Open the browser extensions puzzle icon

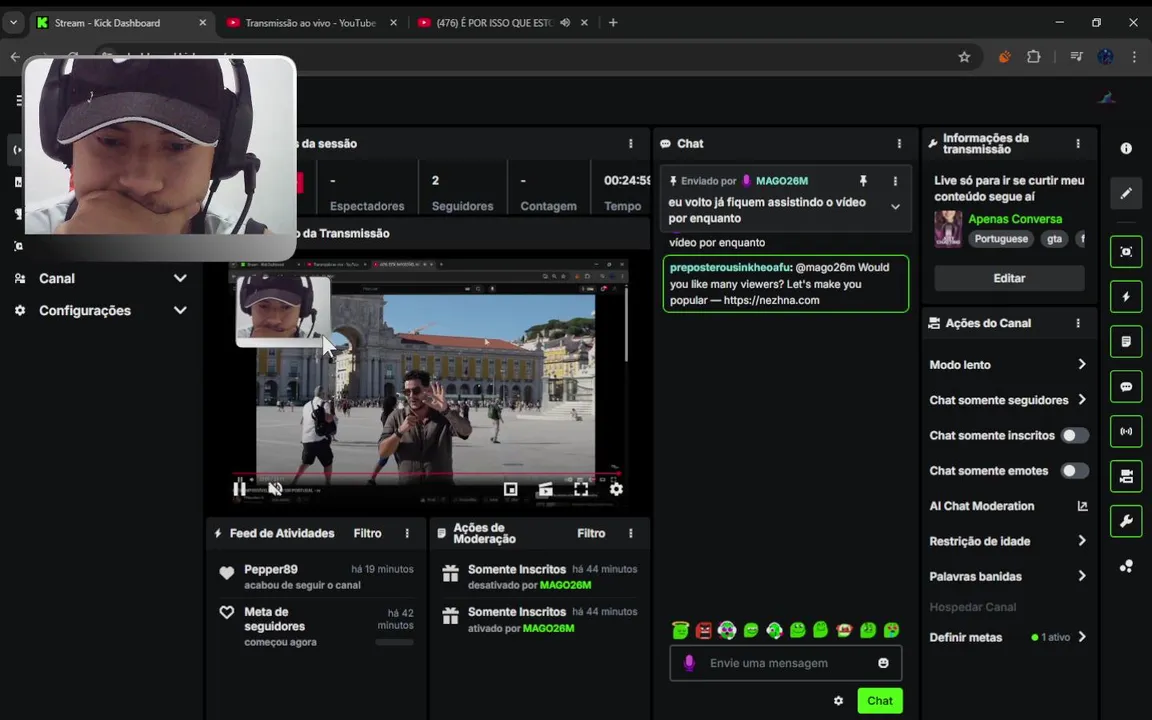1033,57
